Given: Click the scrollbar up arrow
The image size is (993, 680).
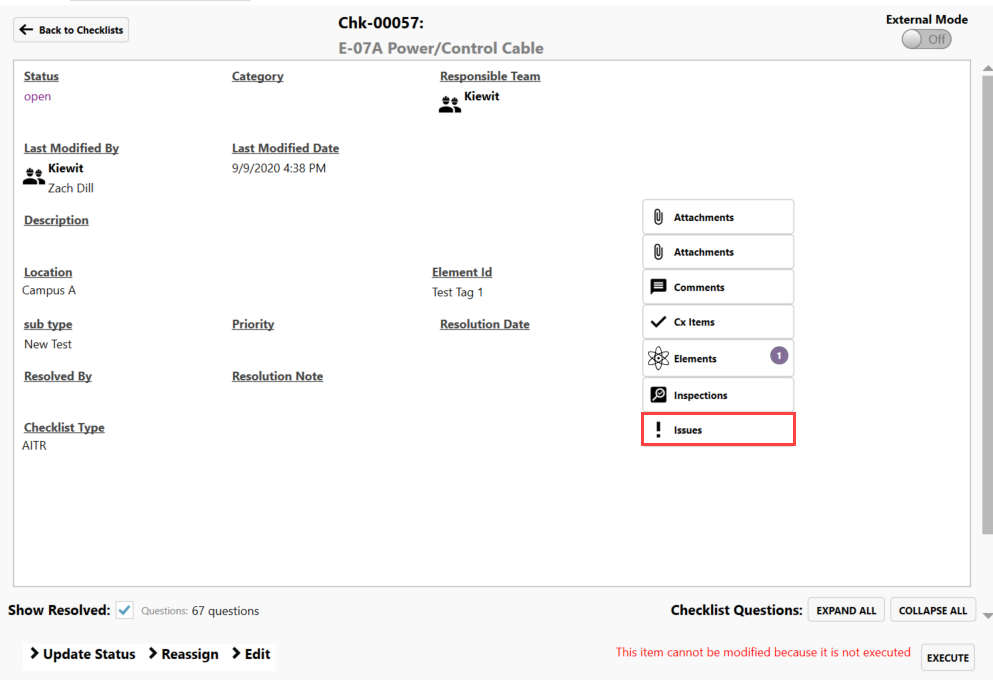Looking at the screenshot, I should pos(987,68).
